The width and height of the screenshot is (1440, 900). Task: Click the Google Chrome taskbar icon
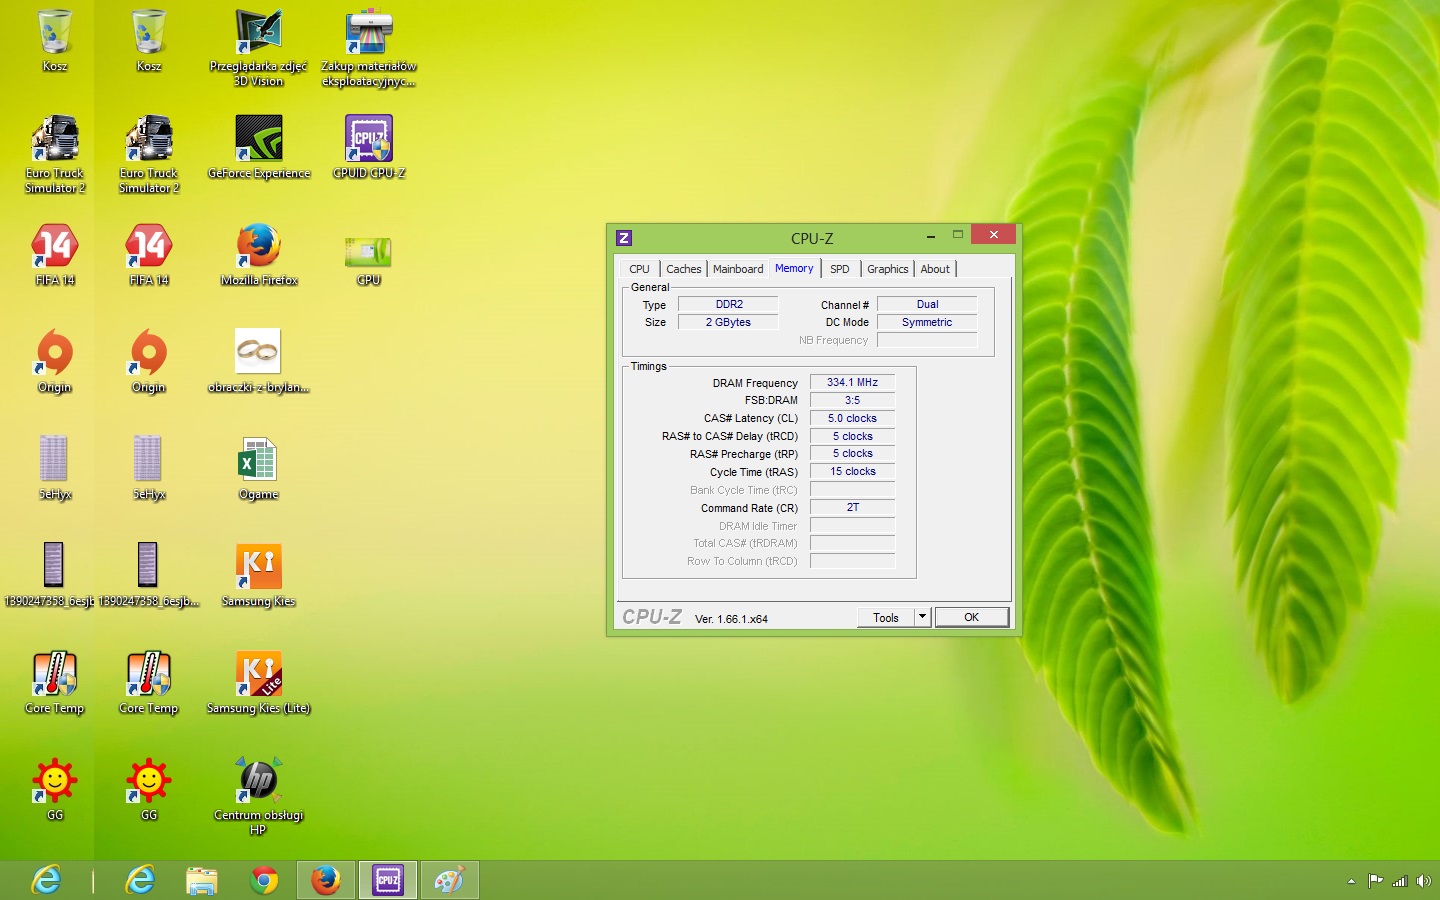(x=264, y=880)
